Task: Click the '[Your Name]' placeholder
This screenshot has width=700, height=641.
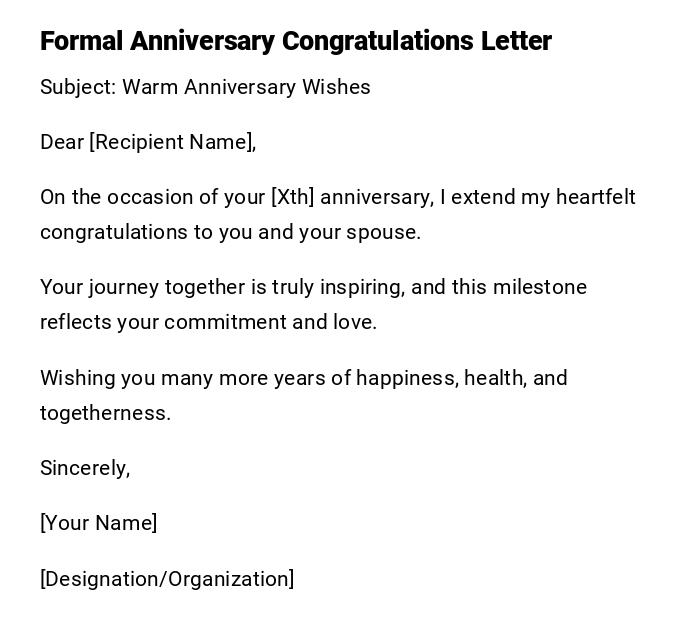Action: pos(98,523)
